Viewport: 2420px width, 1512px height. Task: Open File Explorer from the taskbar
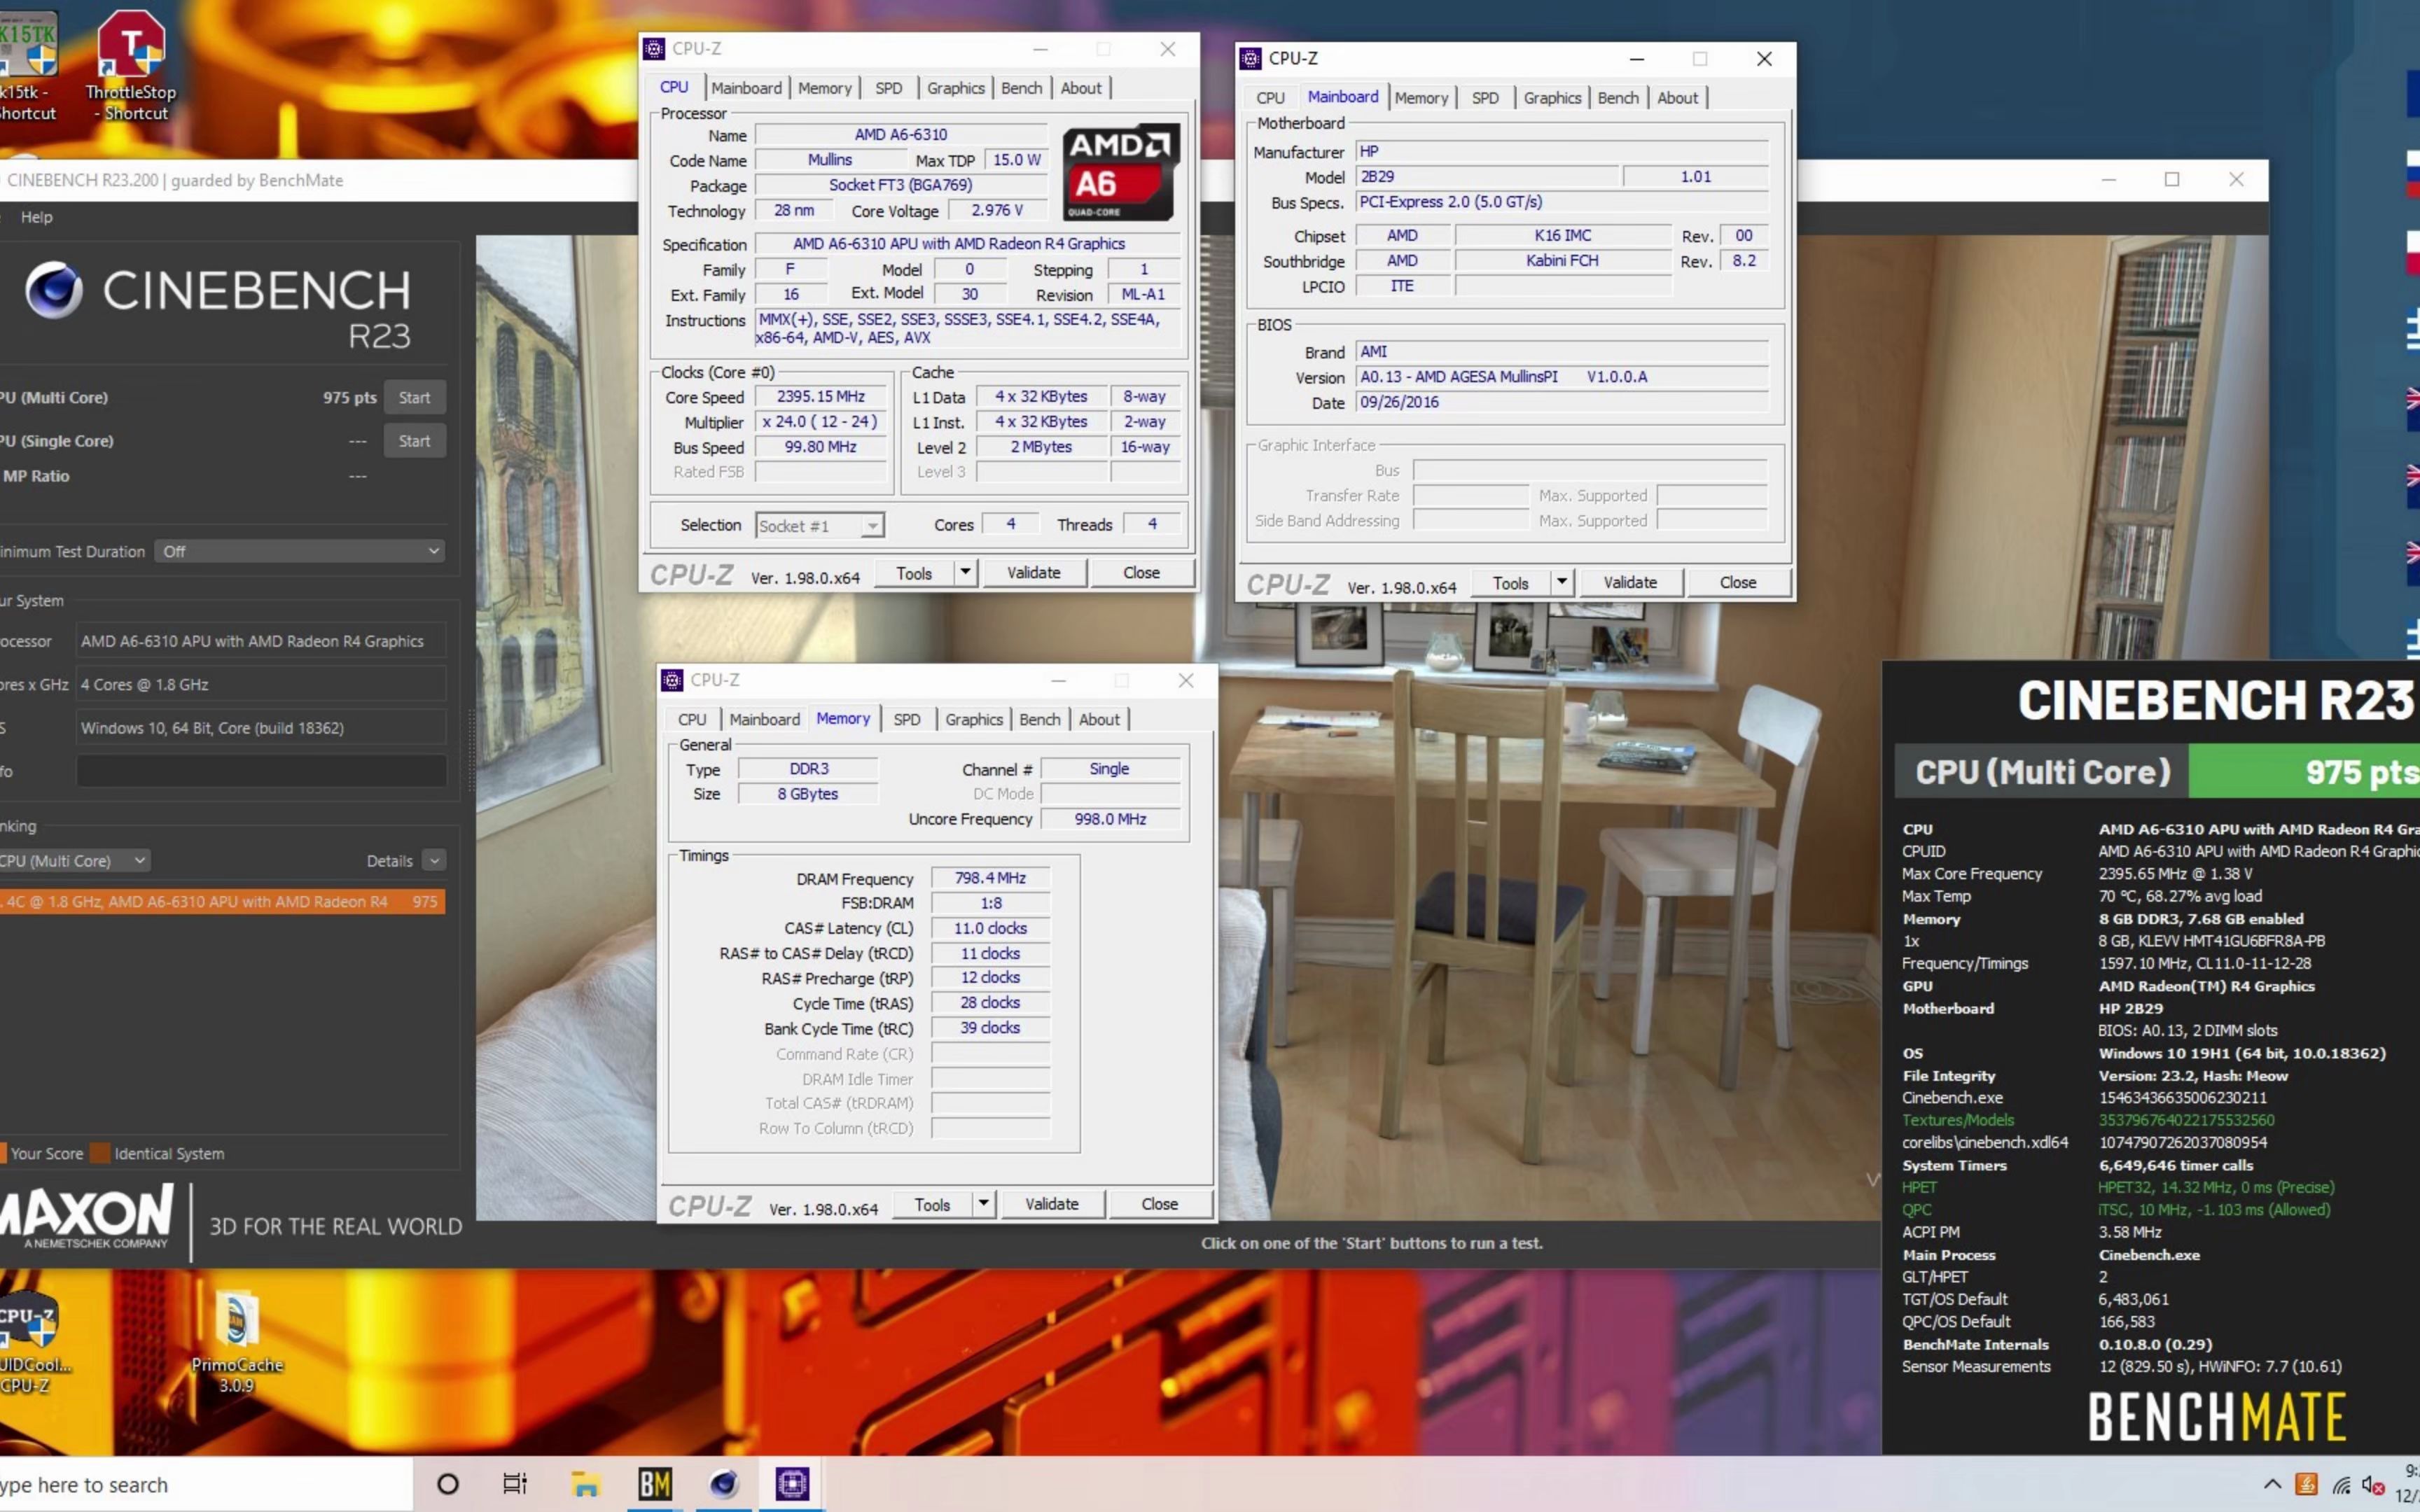point(585,1484)
